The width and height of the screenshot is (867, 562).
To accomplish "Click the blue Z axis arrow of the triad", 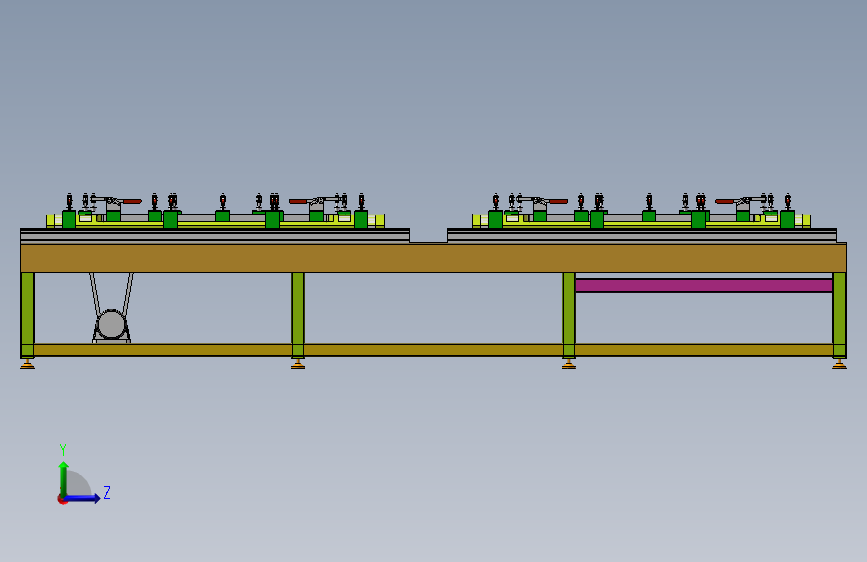I will [x=83, y=498].
